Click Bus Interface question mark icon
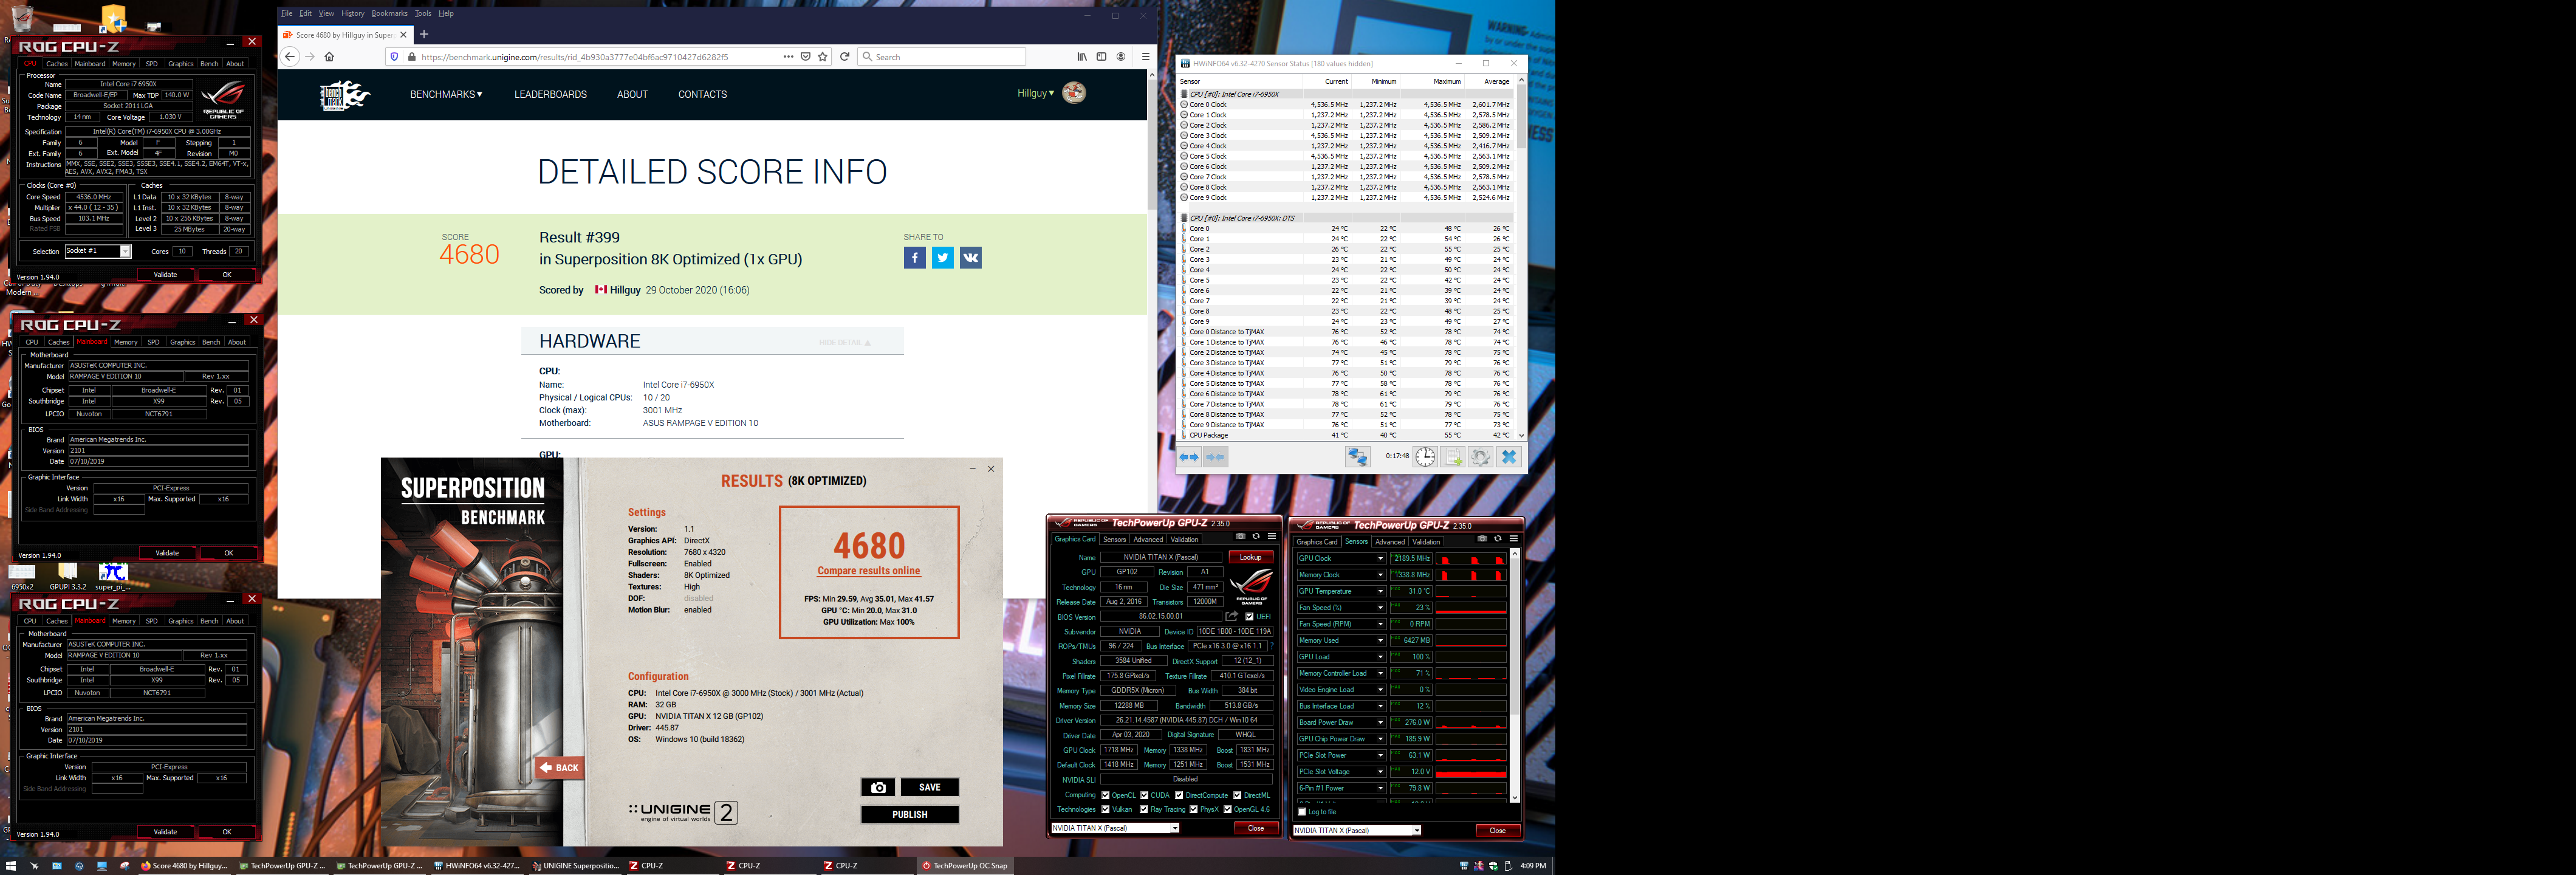 tap(1272, 646)
